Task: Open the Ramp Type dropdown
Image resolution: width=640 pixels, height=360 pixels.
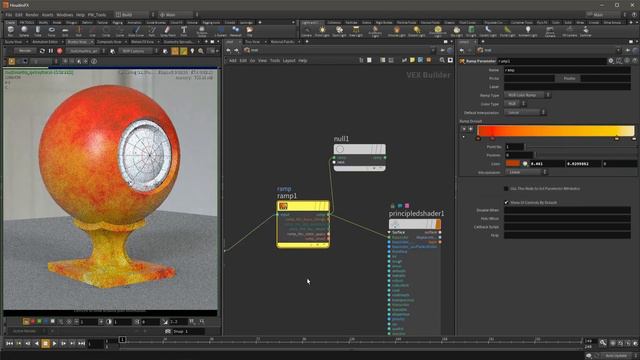Action: 527,95
